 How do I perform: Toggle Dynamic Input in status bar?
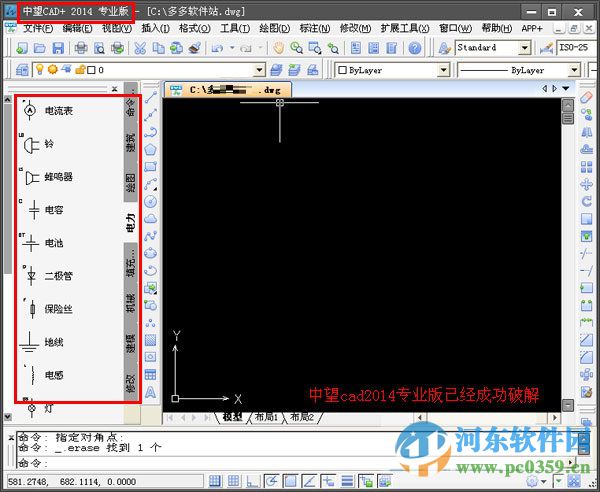(x=328, y=481)
